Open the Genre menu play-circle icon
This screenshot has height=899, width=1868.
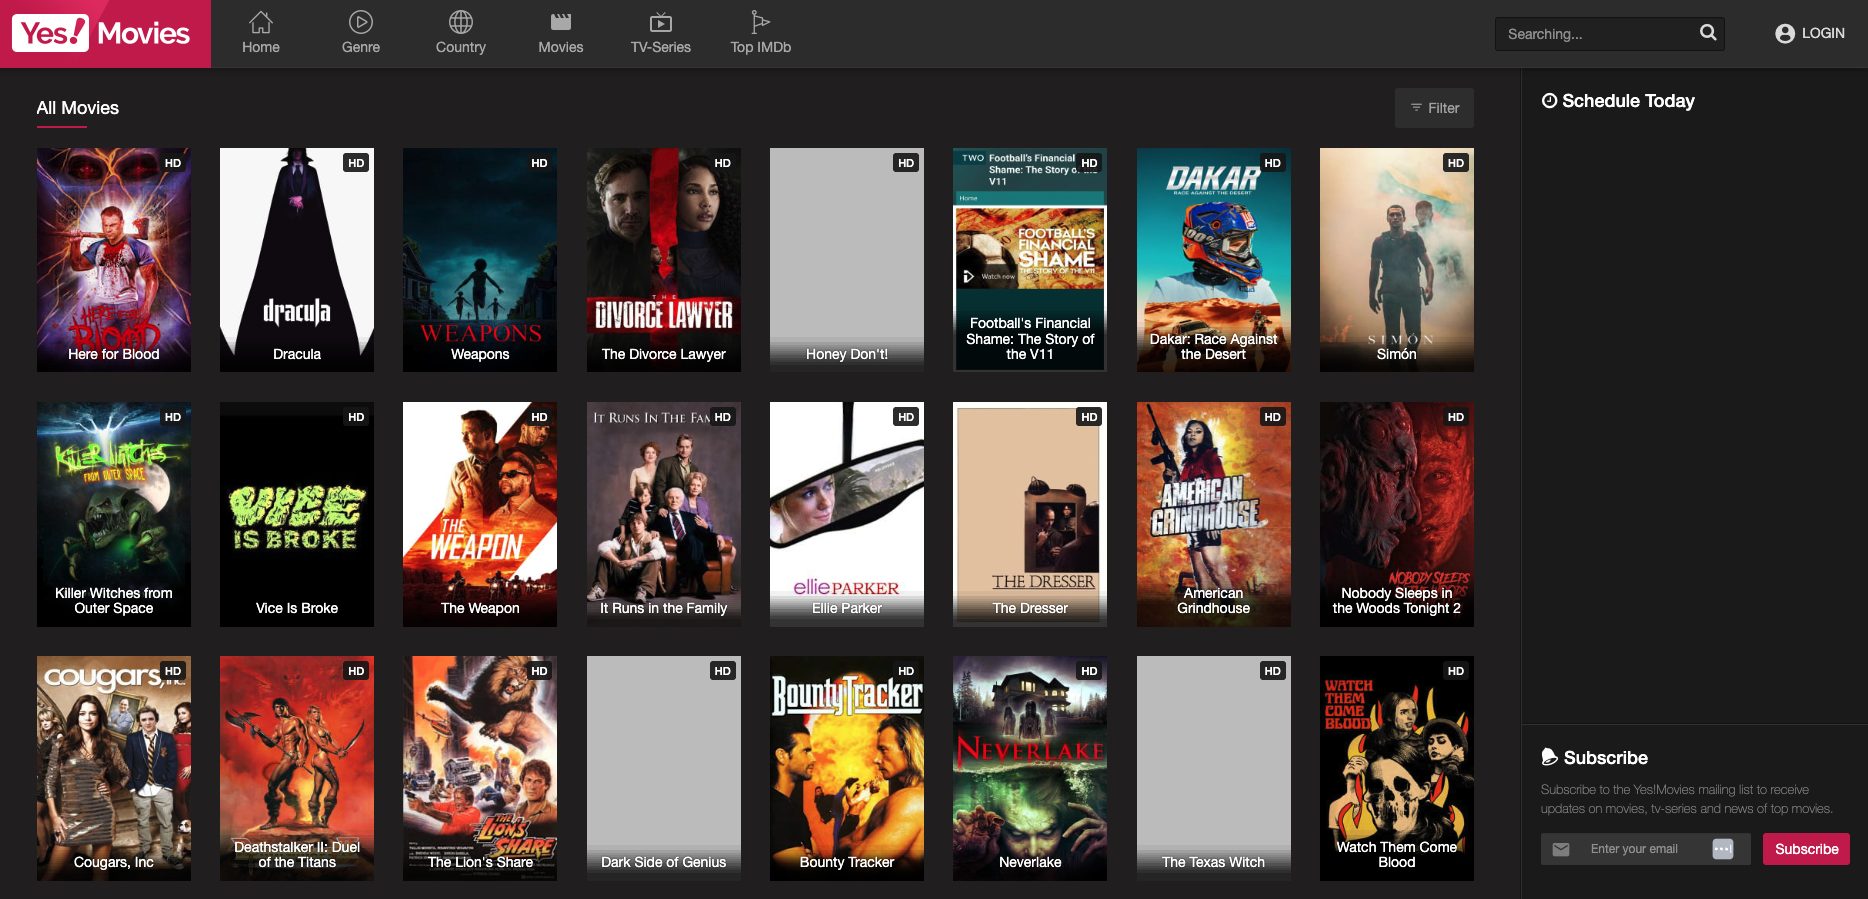coord(360,21)
